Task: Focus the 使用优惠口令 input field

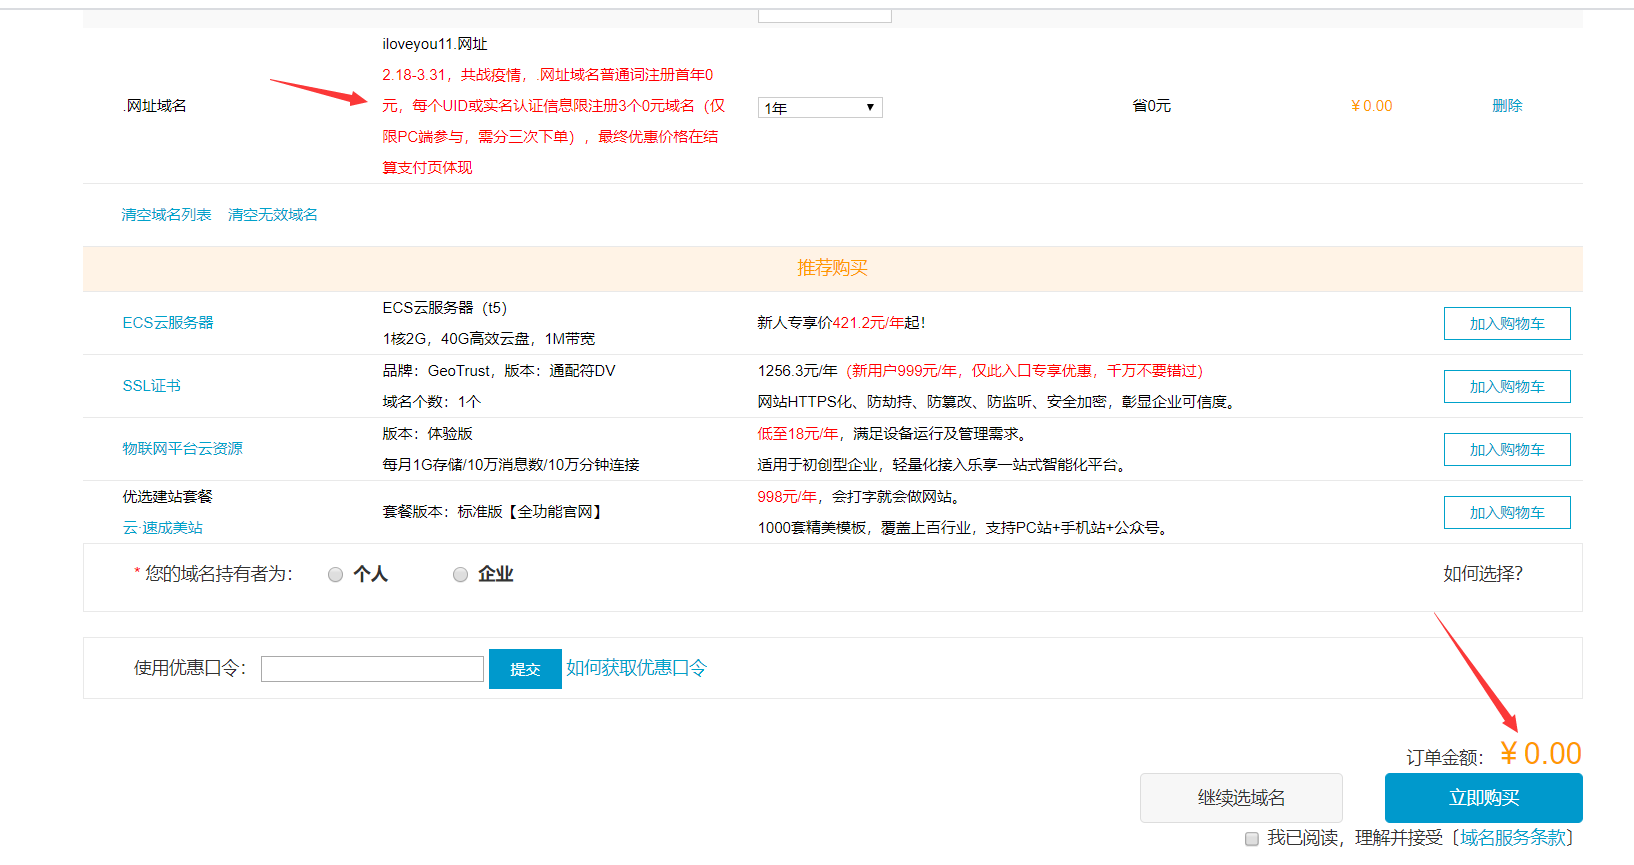Action: pos(372,669)
